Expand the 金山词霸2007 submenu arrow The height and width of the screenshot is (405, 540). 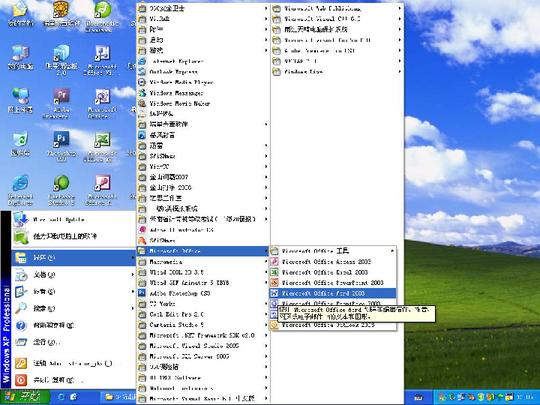266,177
